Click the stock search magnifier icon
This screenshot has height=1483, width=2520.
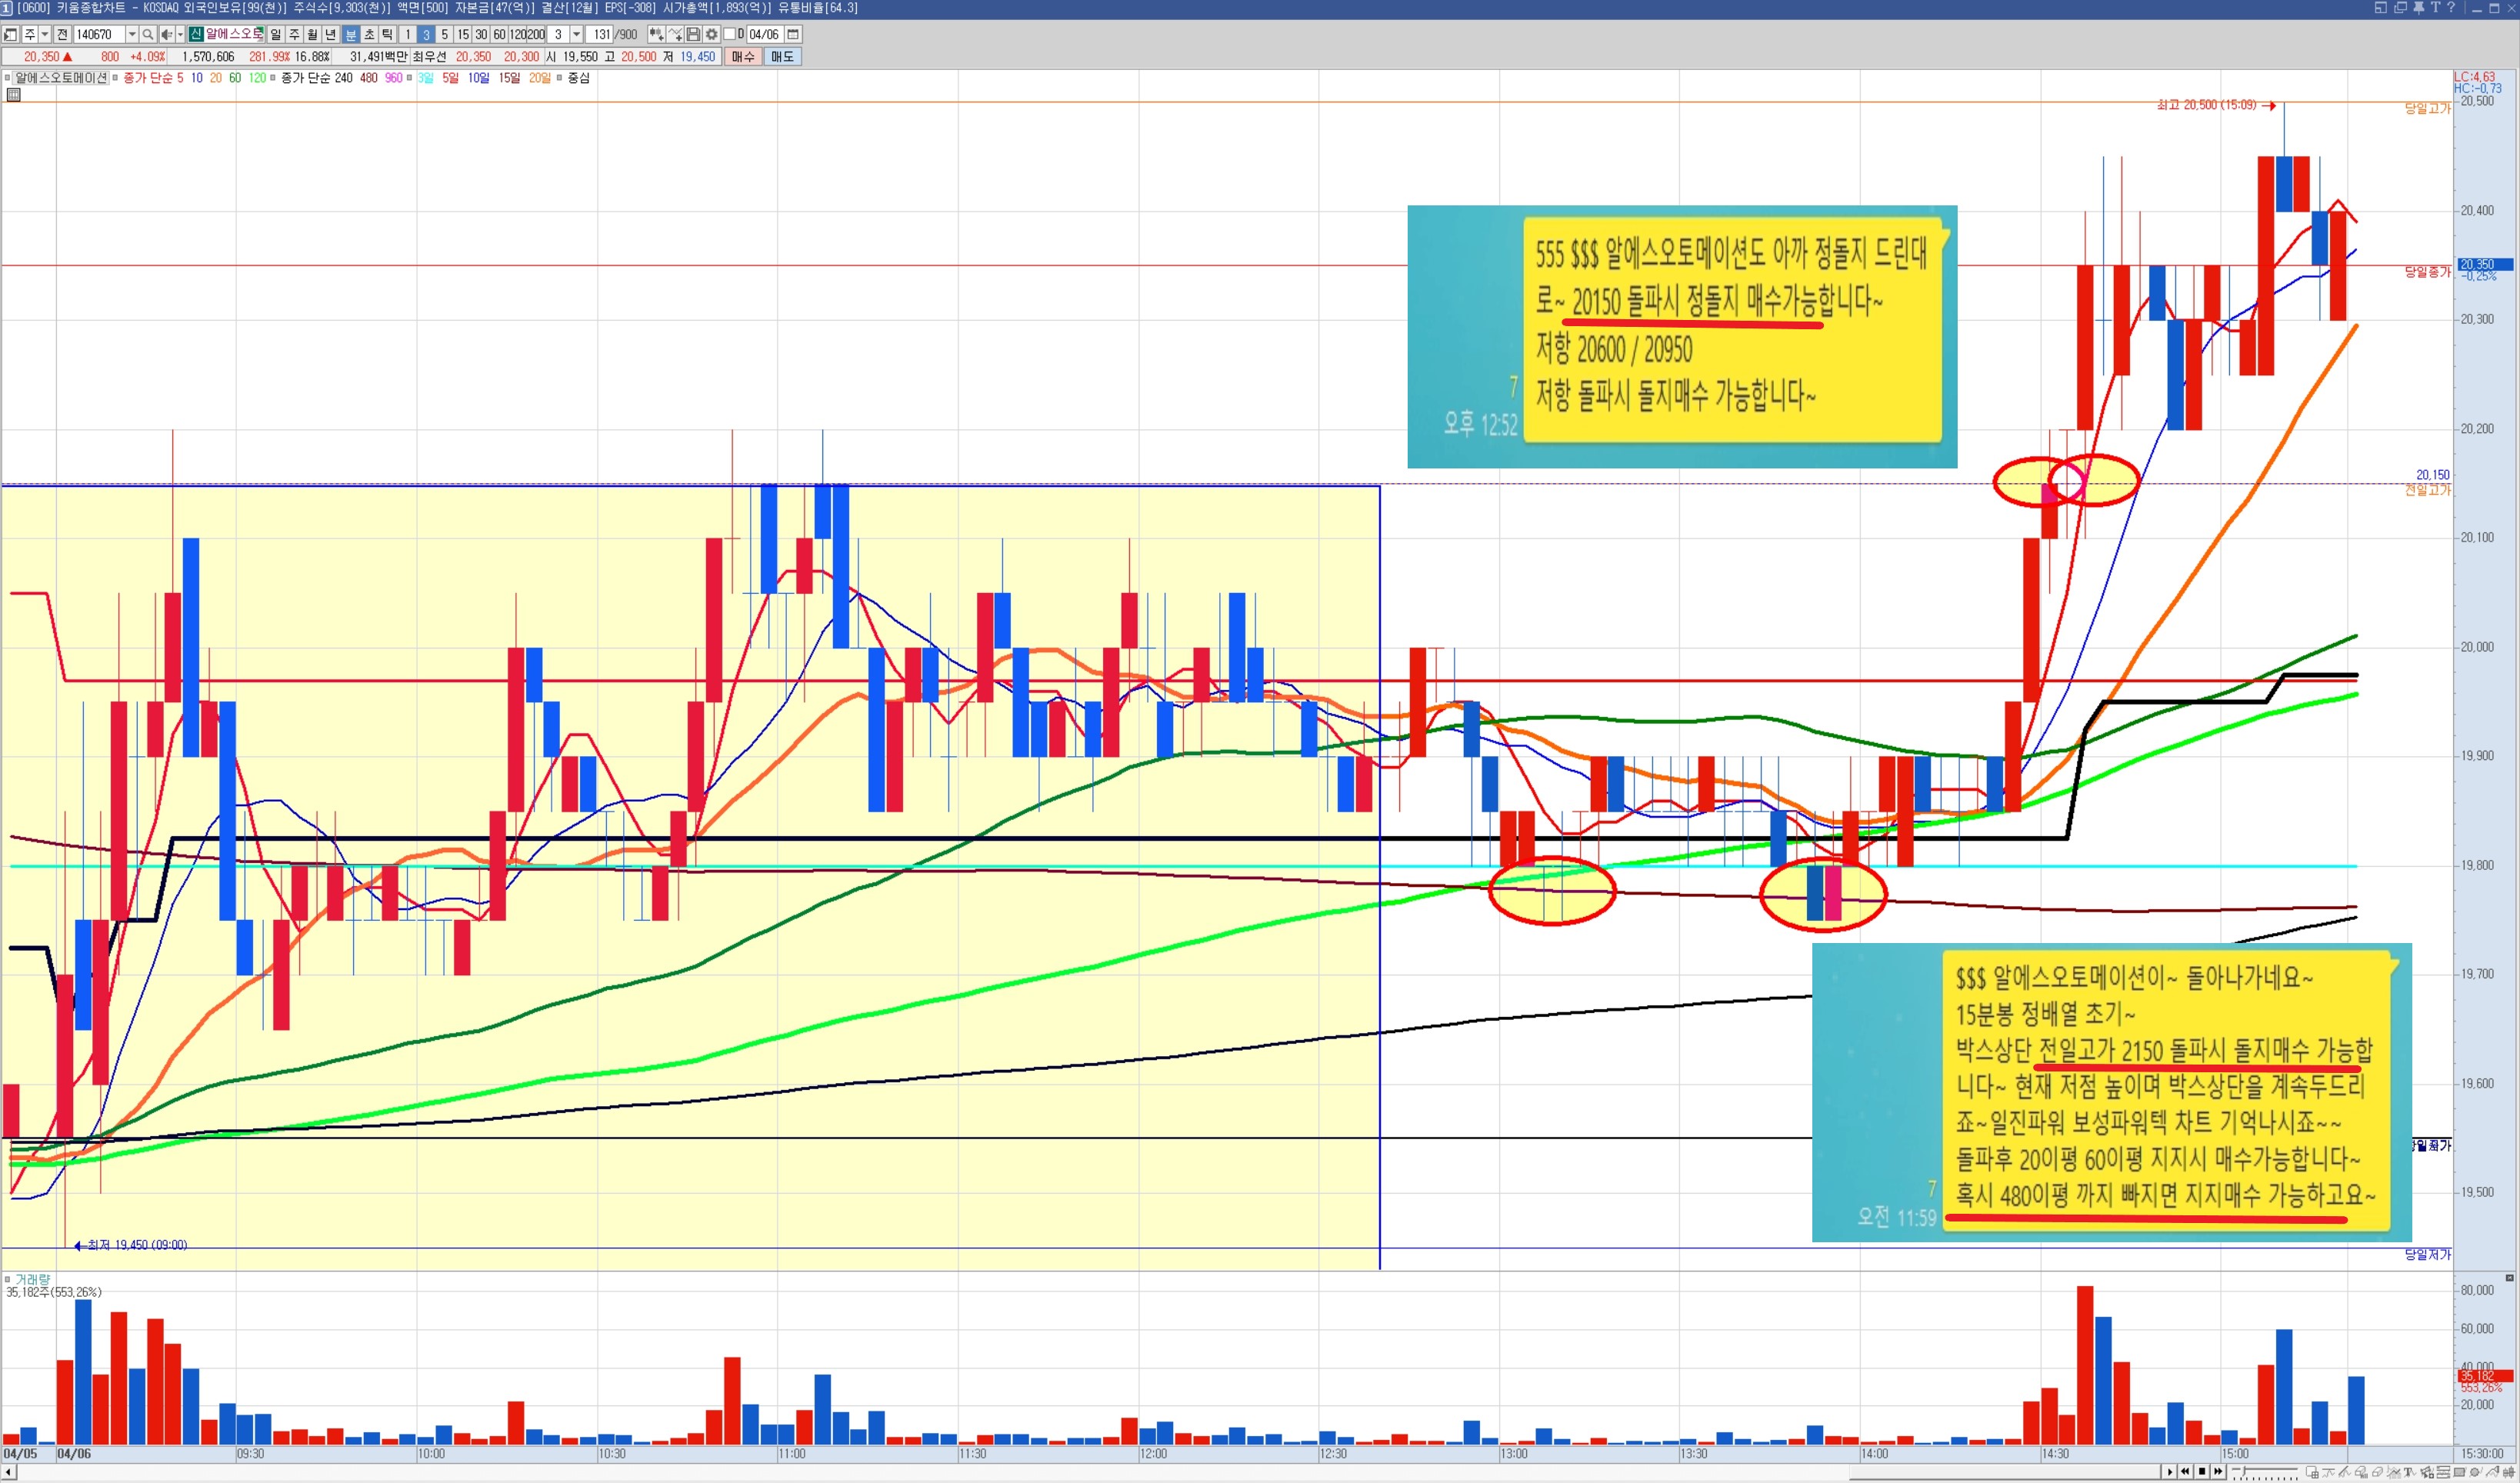click(148, 35)
